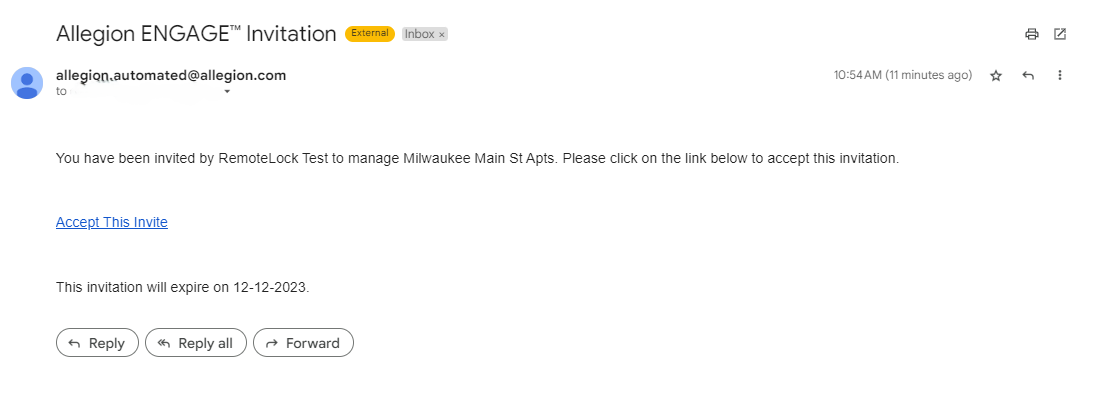The width and height of the screenshot is (1093, 402).
Task: Open the Accept This Invite link
Action: click(x=112, y=222)
